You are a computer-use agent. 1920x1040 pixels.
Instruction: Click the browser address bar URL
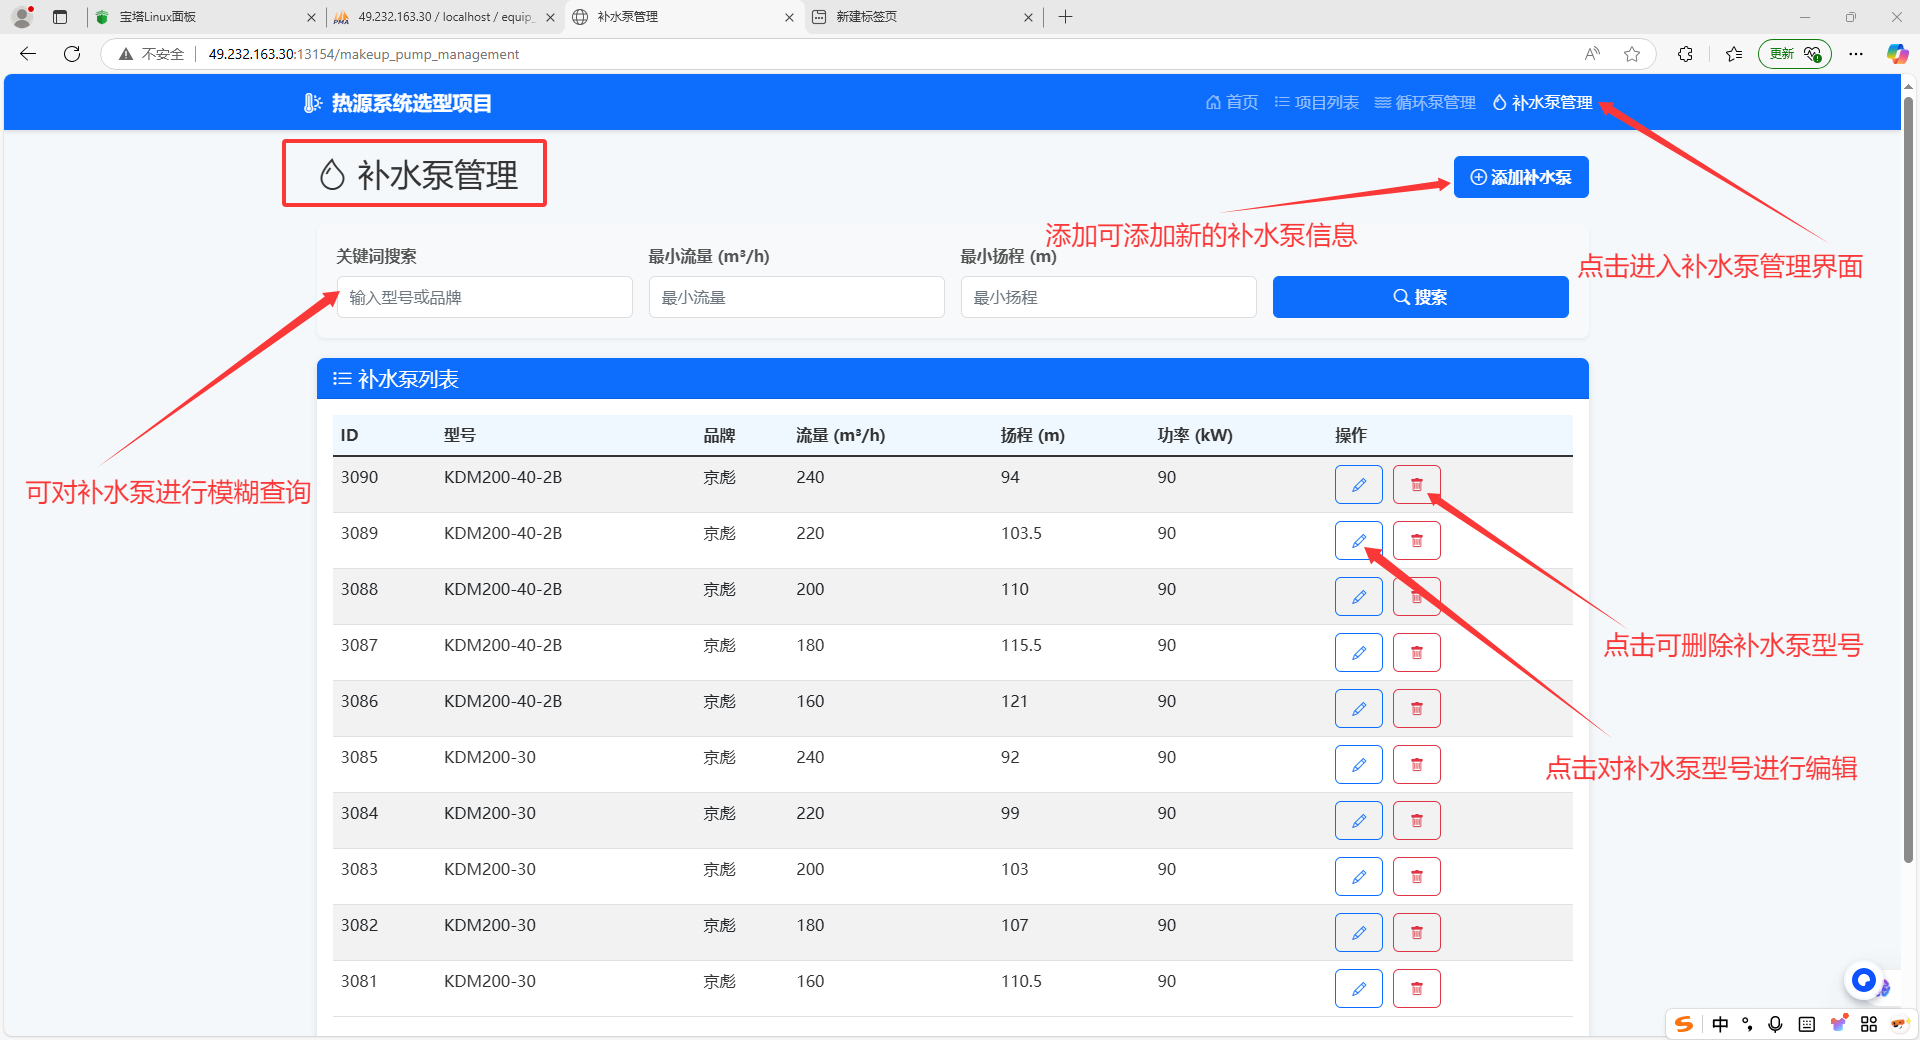364,54
